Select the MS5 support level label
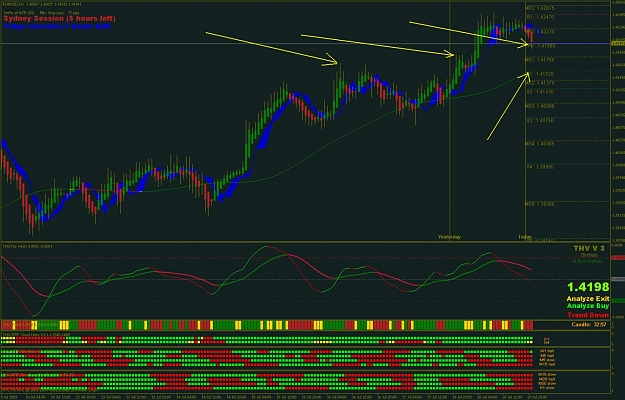 tap(540, 204)
